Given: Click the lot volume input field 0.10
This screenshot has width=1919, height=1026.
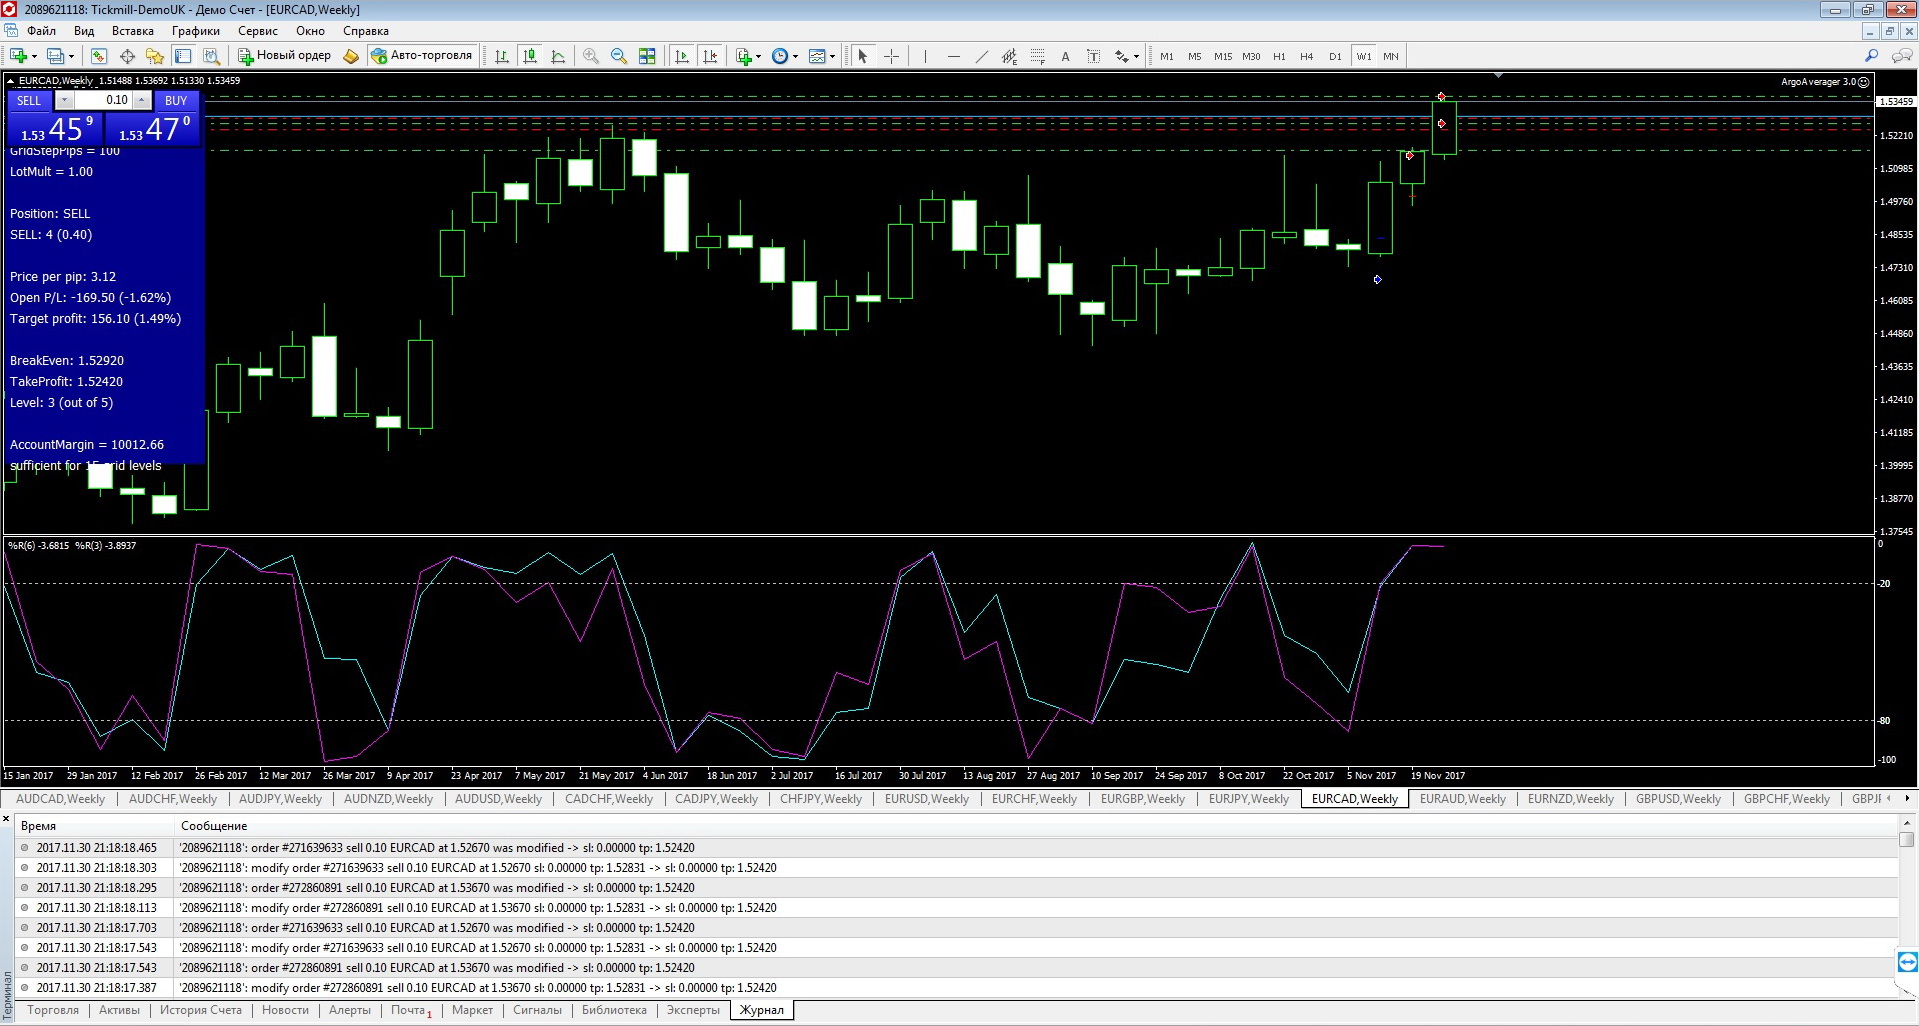Looking at the screenshot, I should pyautogui.click(x=104, y=100).
